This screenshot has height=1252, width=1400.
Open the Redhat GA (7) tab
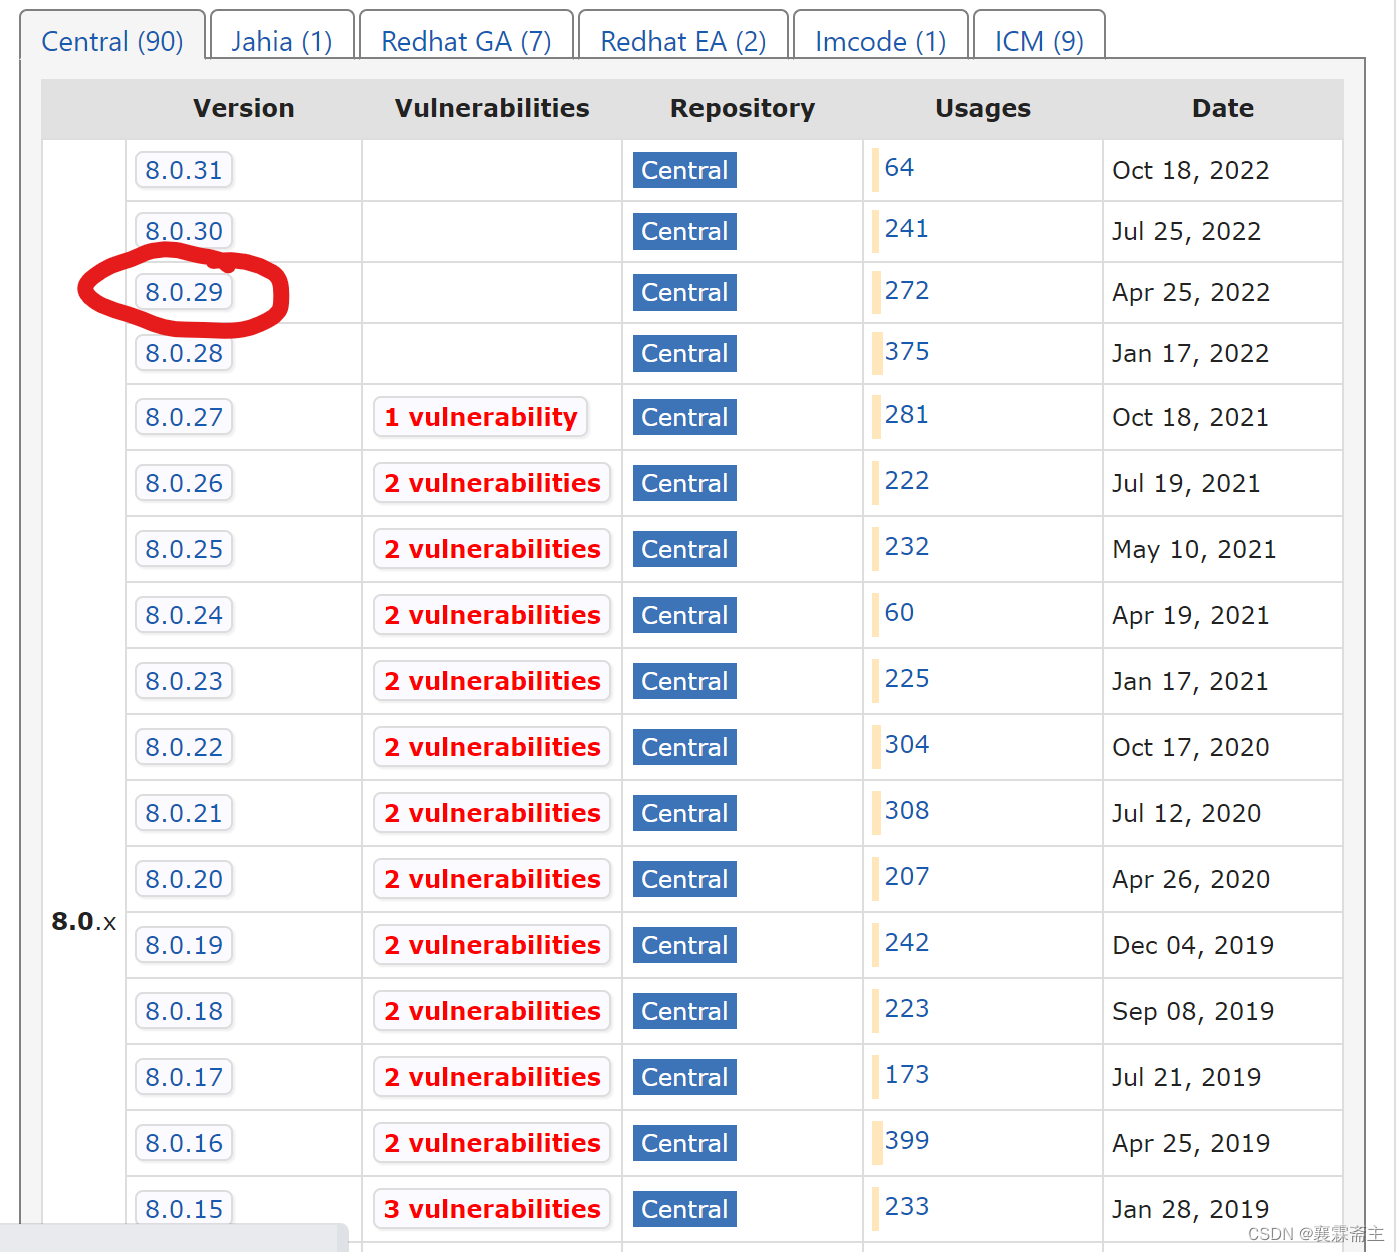click(x=466, y=41)
